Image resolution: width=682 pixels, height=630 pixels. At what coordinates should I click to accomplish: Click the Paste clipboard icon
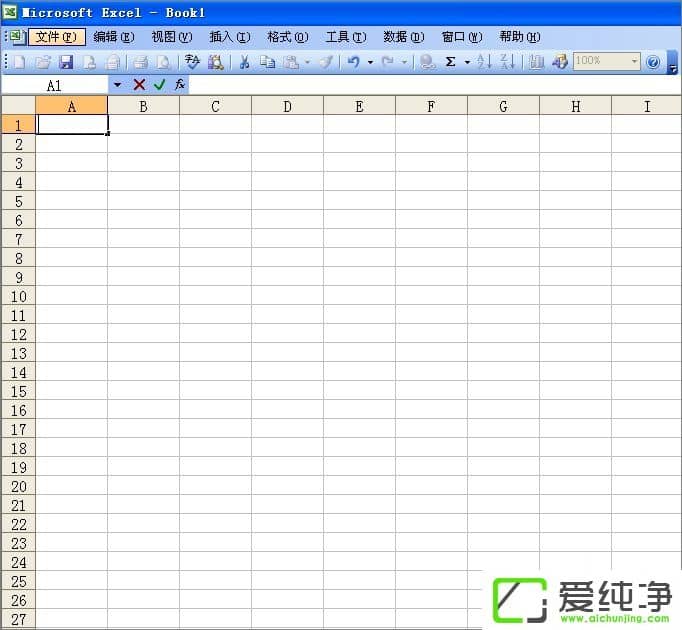(x=291, y=62)
